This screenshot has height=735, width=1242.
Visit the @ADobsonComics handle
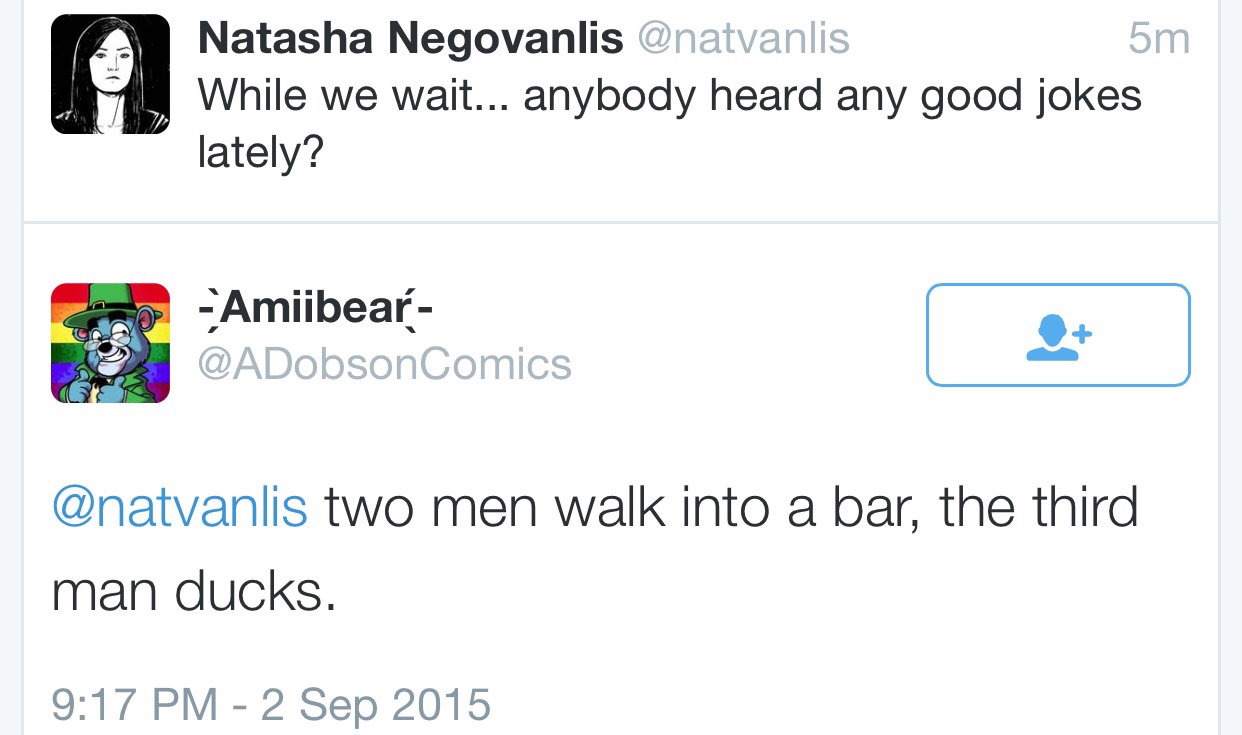pos(385,363)
